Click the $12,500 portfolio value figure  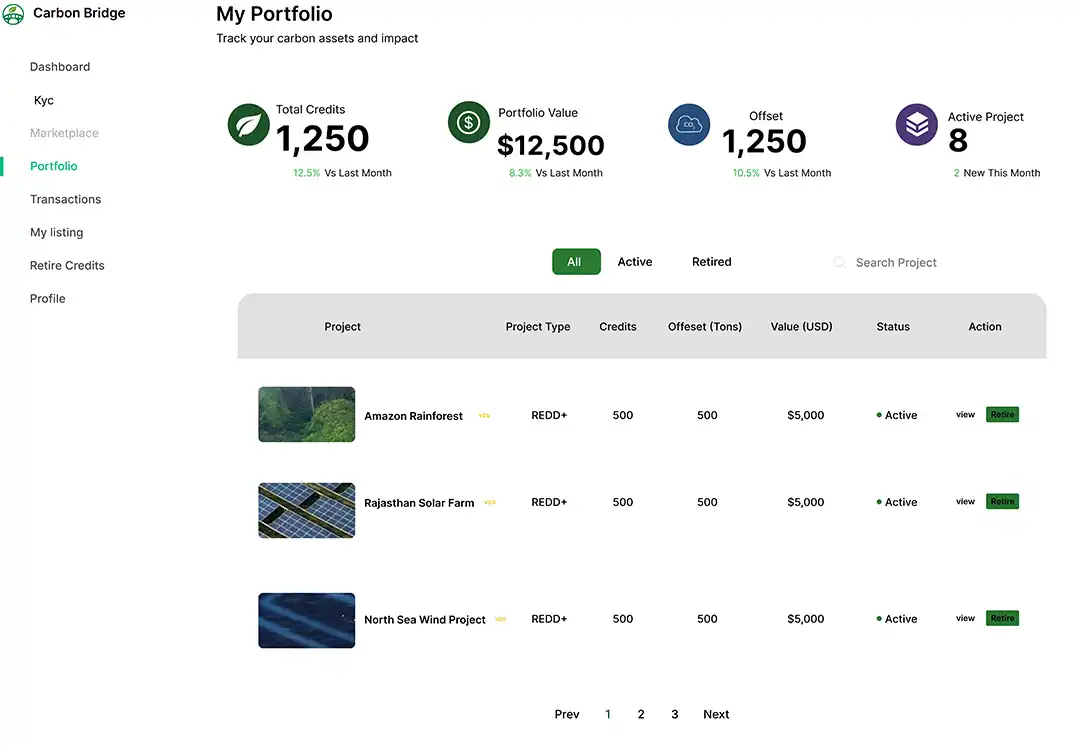coord(551,145)
